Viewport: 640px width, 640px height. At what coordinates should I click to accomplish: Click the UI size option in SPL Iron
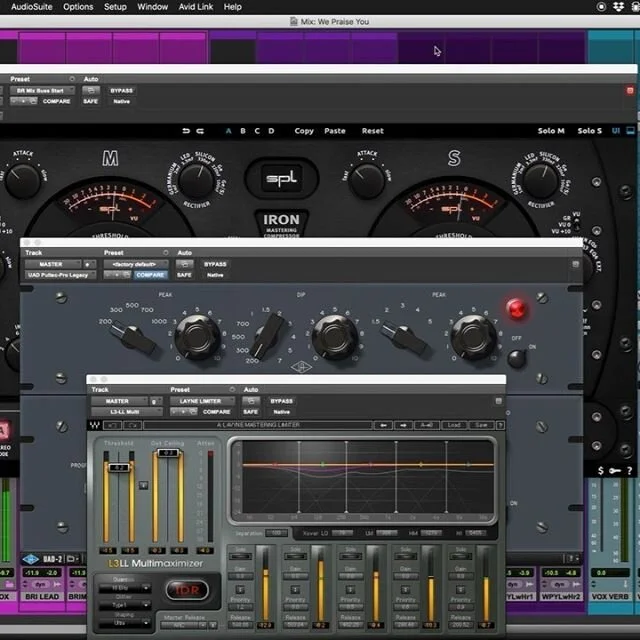[x=616, y=131]
